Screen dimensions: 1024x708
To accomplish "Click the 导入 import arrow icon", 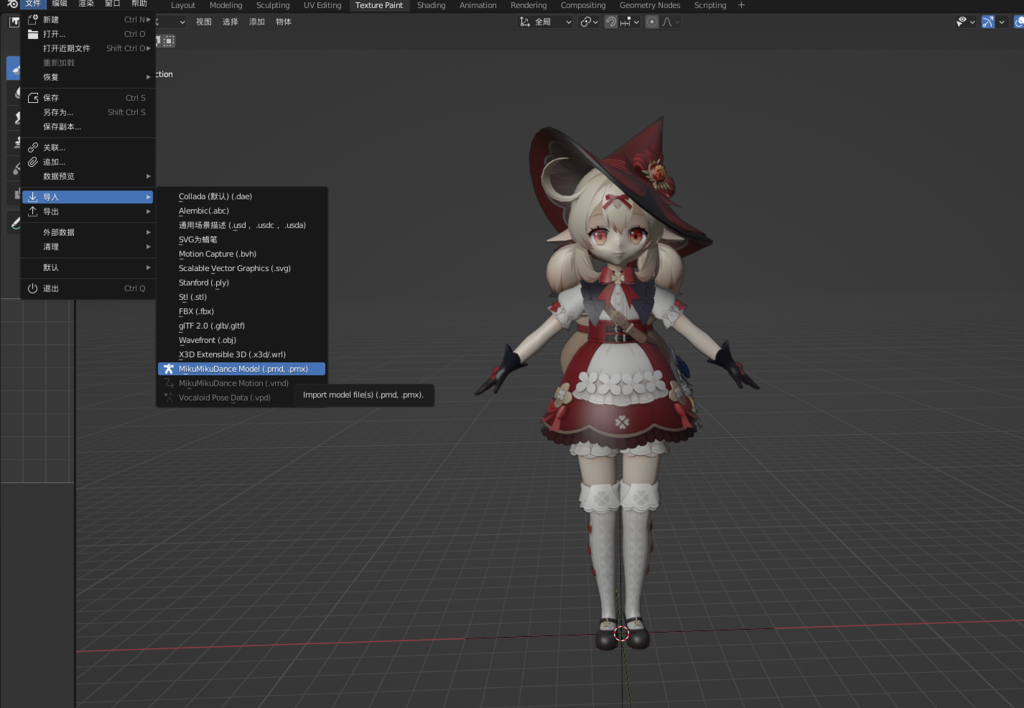I will click(x=33, y=197).
